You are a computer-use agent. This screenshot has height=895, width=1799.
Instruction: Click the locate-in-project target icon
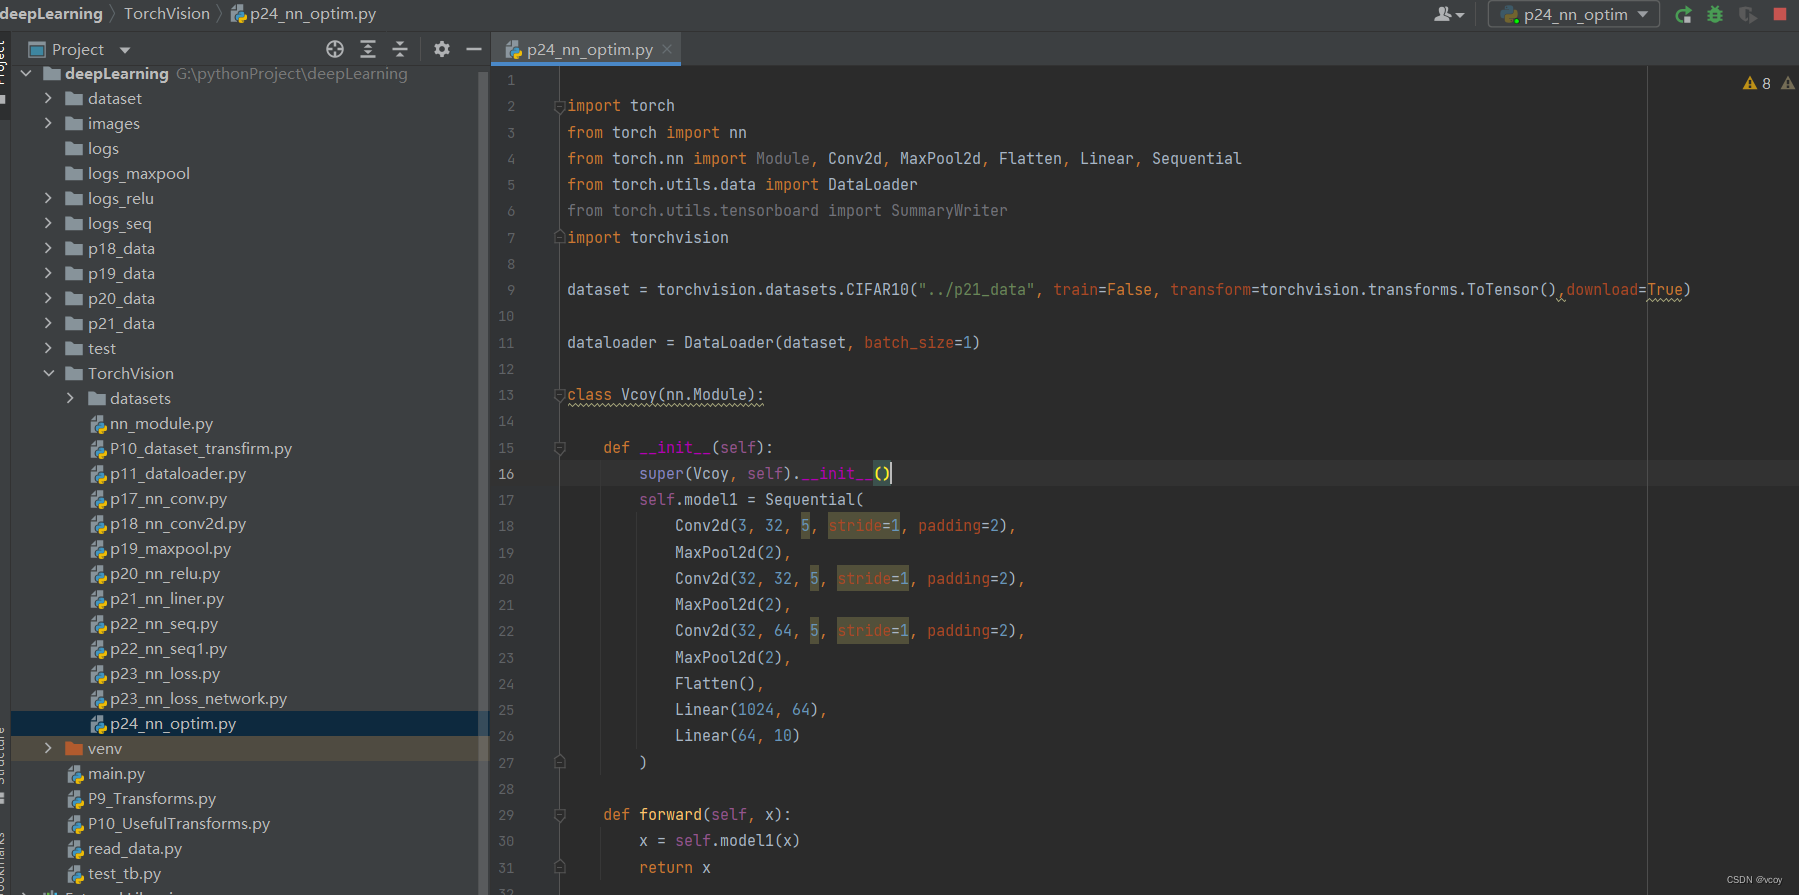click(335, 49)
